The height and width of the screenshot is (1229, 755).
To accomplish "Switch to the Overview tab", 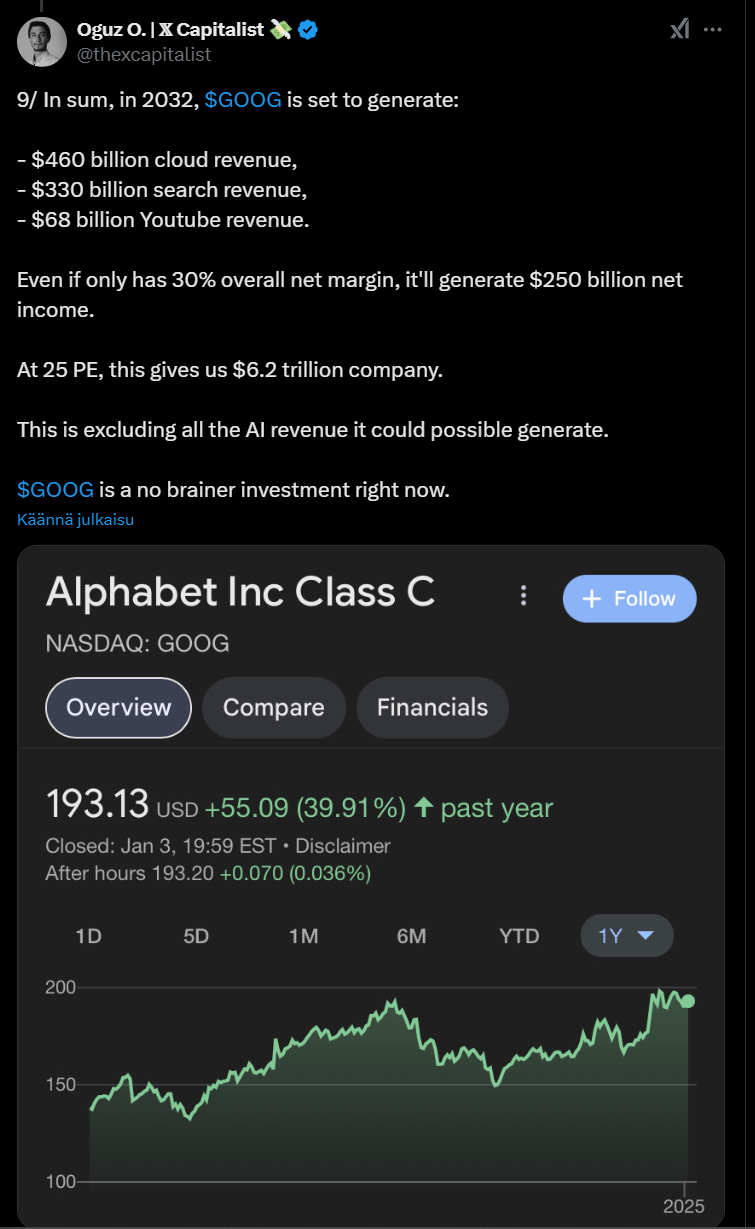I will (x=118, y=707).
